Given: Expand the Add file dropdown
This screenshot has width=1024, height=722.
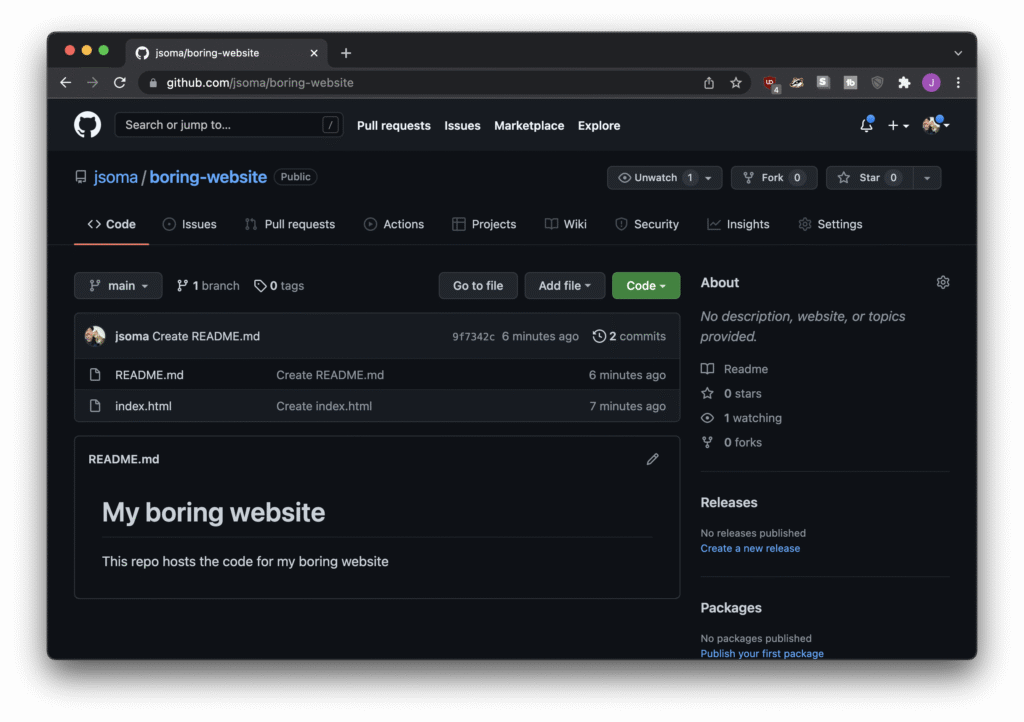Looking at the screenshot, I should pos(564,286).
